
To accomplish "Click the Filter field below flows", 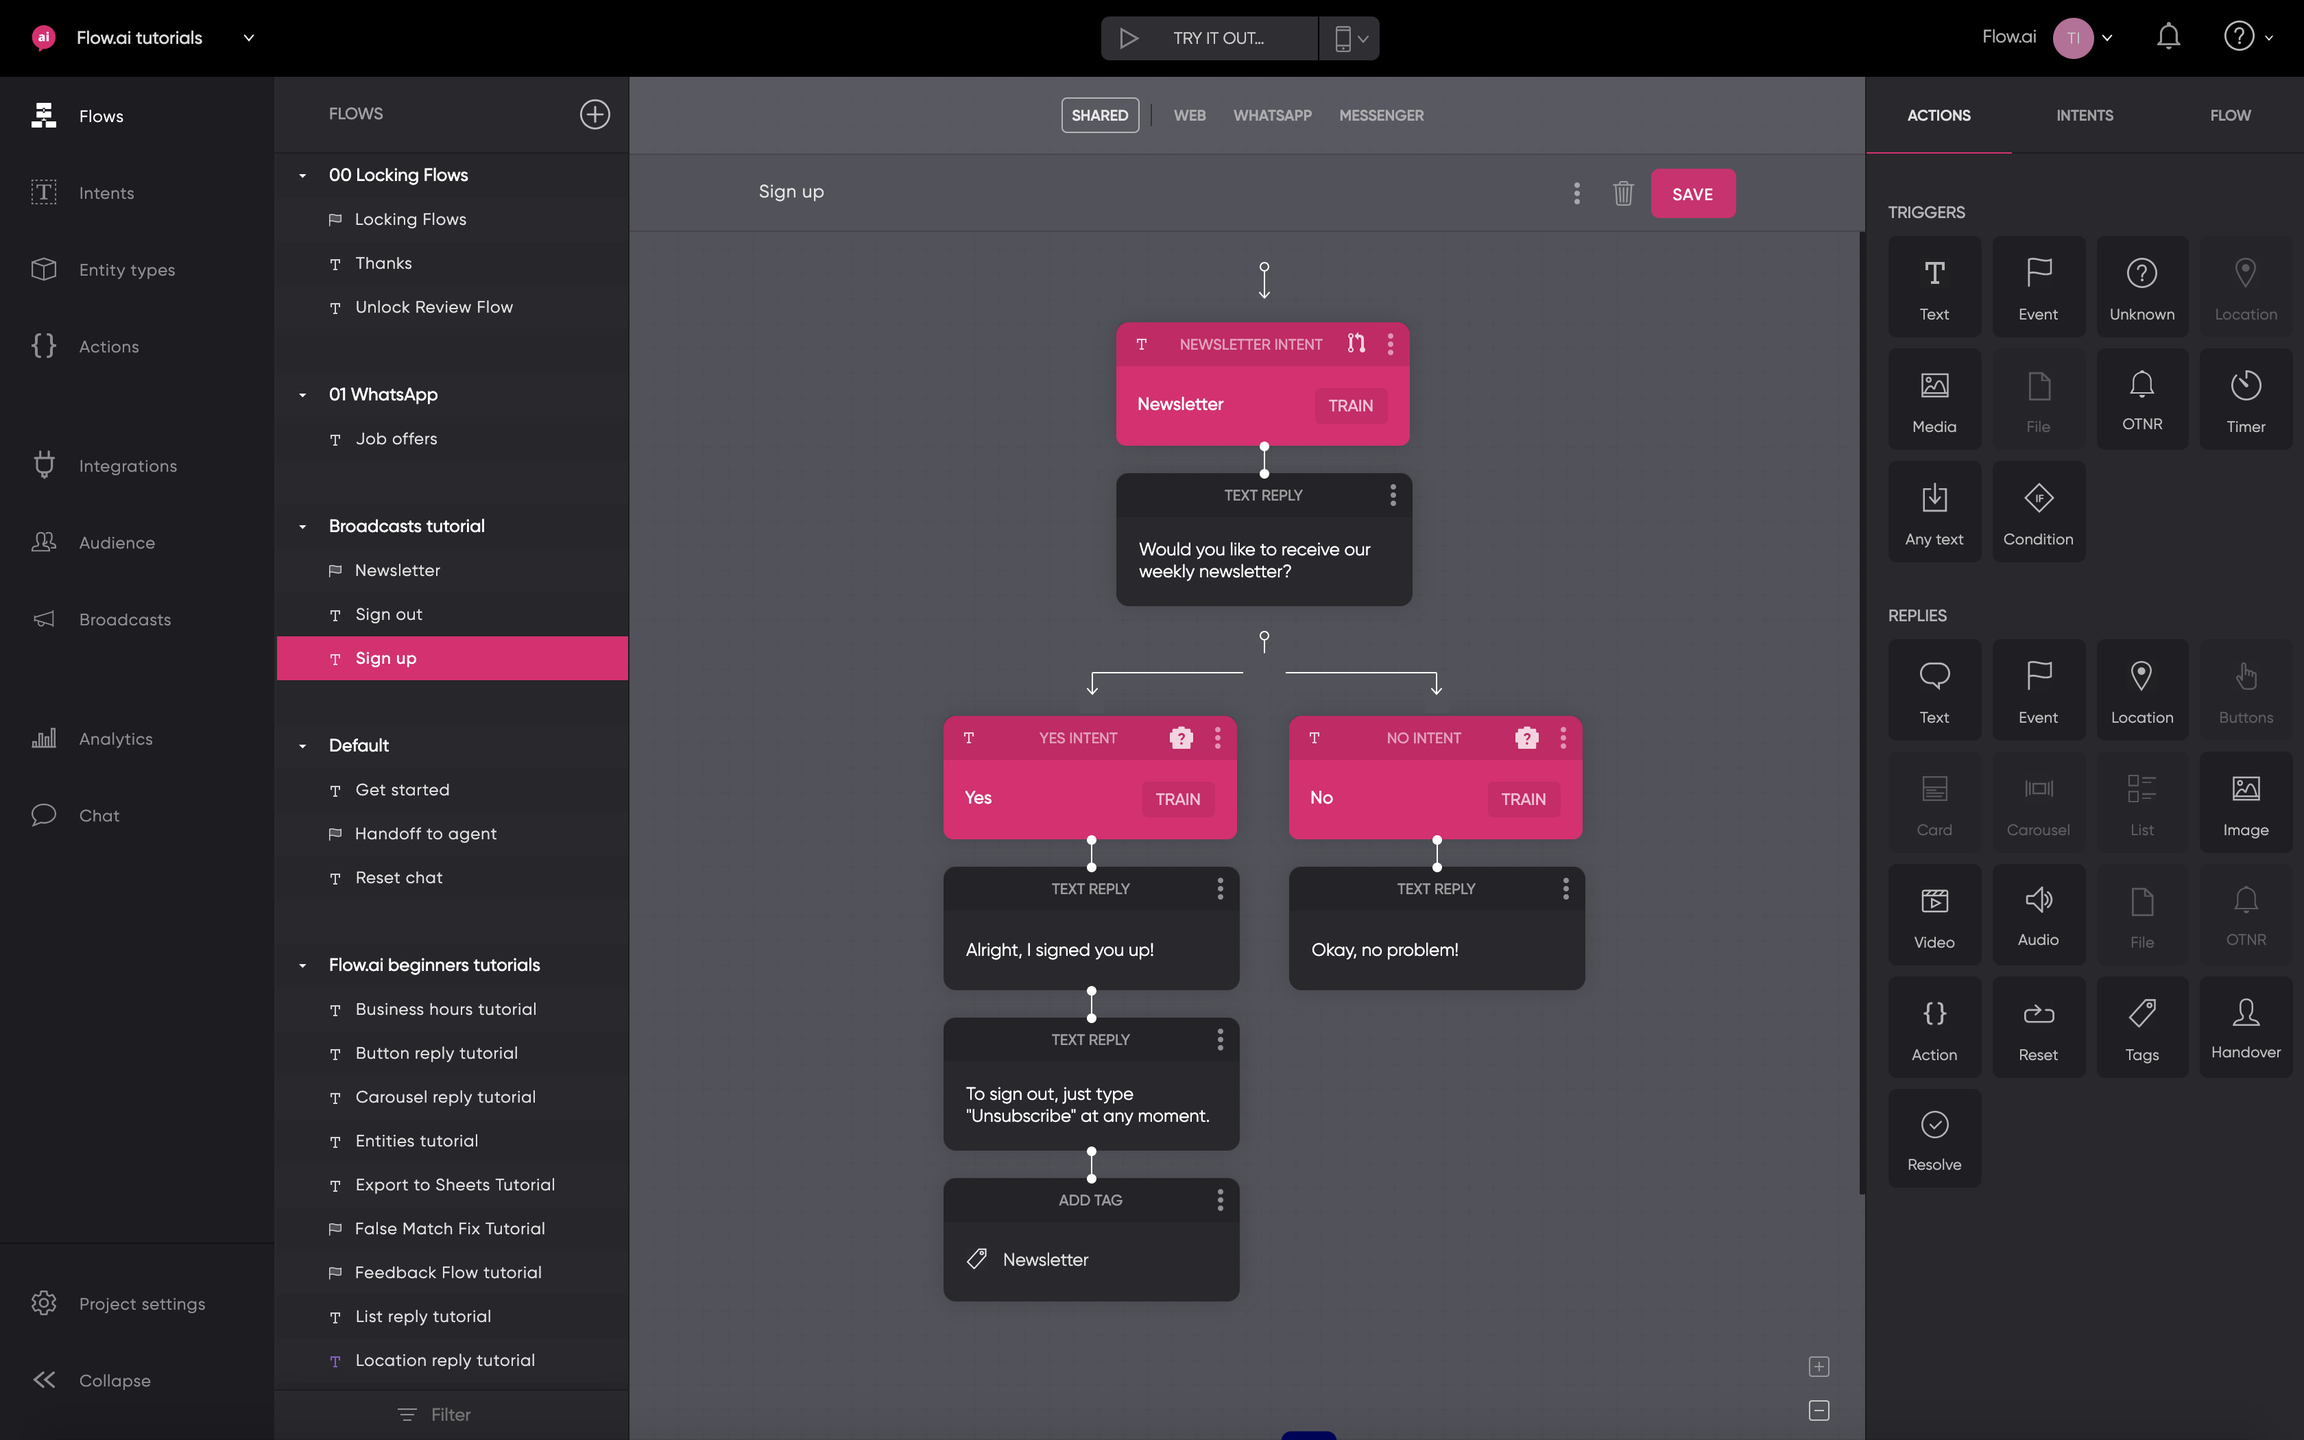I will click(450, 1414).
